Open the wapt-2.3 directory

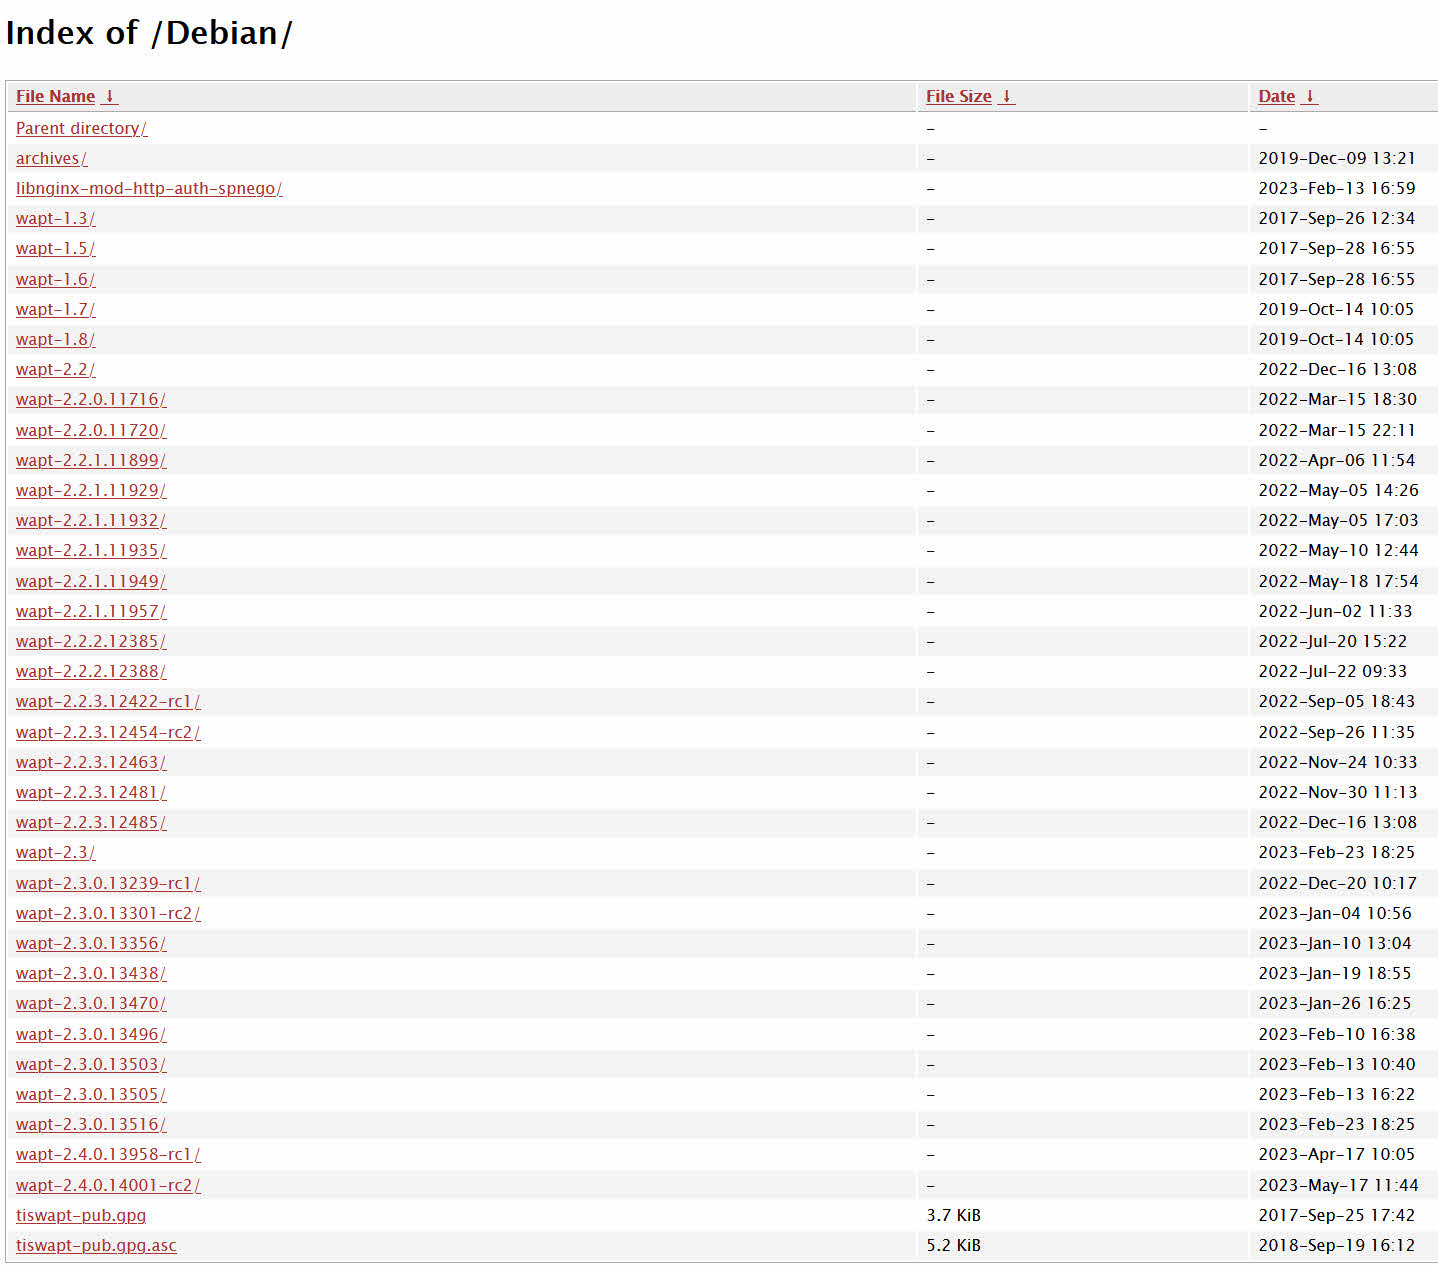55,852
